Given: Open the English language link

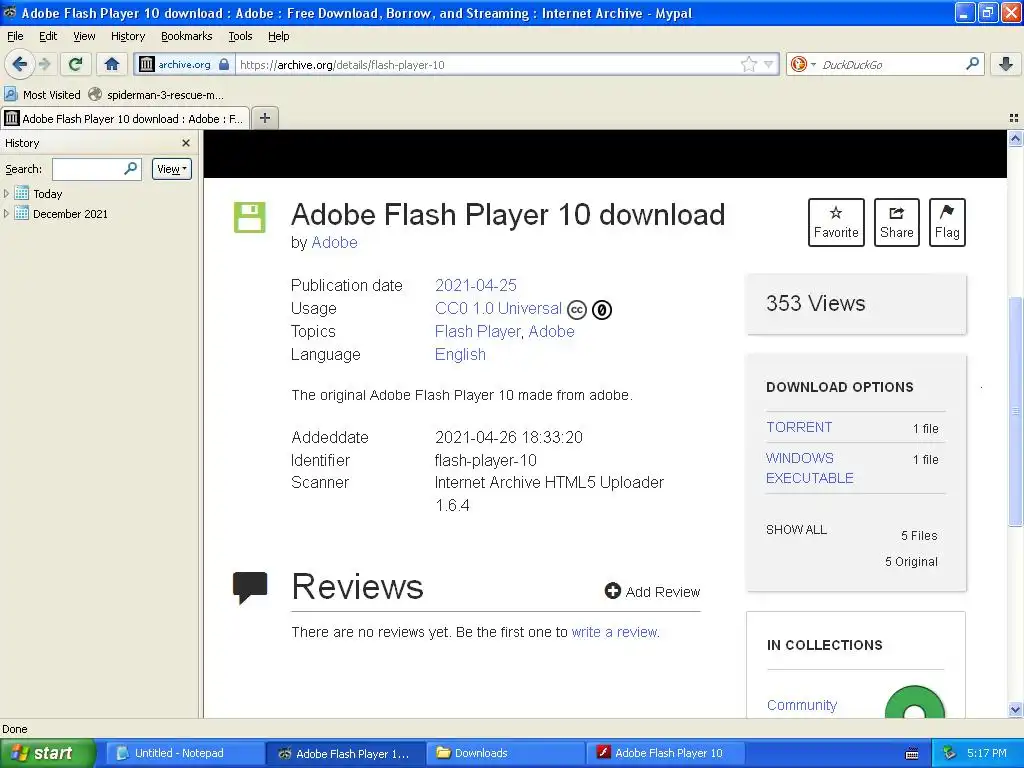Looking at the screenshot, I should pos(460,355).
